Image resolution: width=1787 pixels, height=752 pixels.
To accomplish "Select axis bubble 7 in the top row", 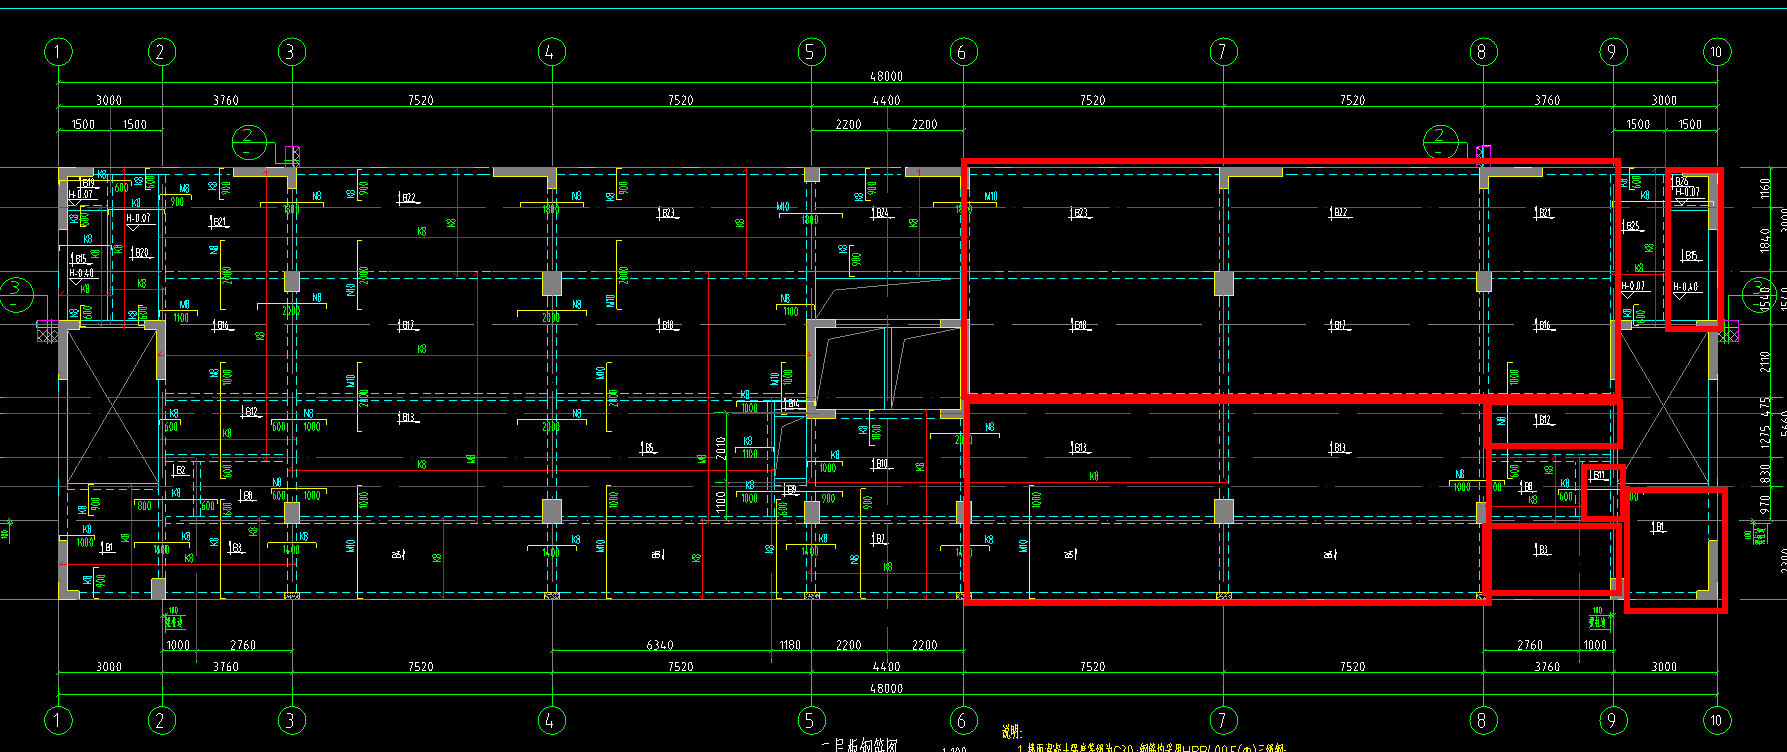I will 1223,52.
